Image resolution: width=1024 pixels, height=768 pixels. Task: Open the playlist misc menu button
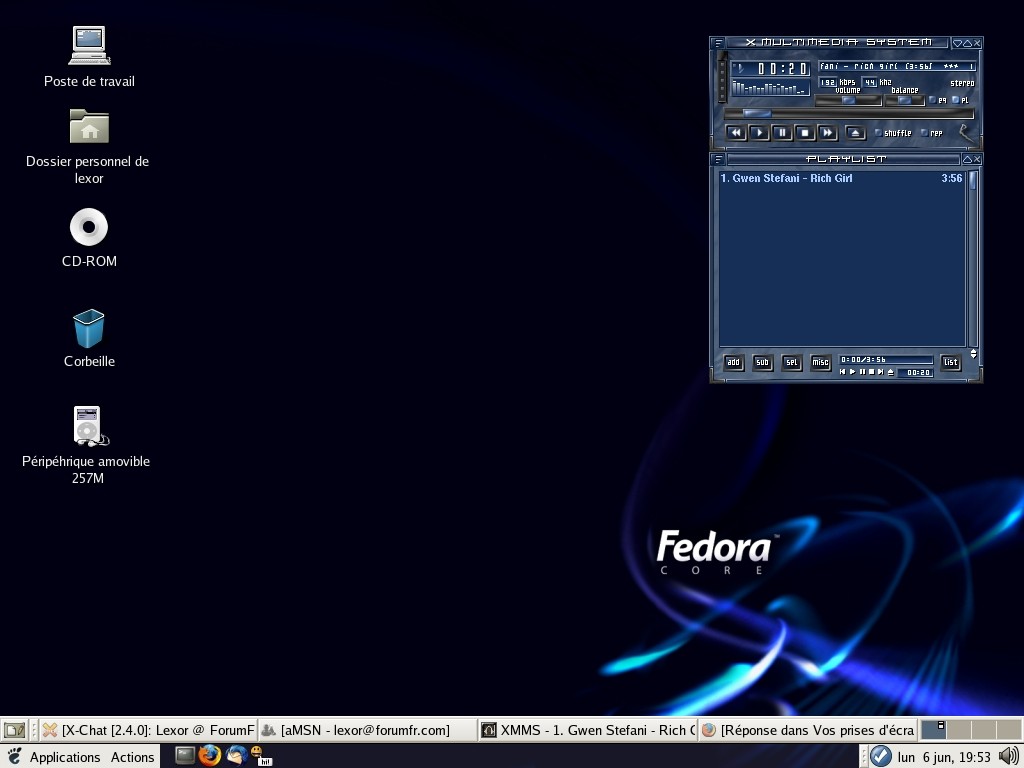click(820, 362)
